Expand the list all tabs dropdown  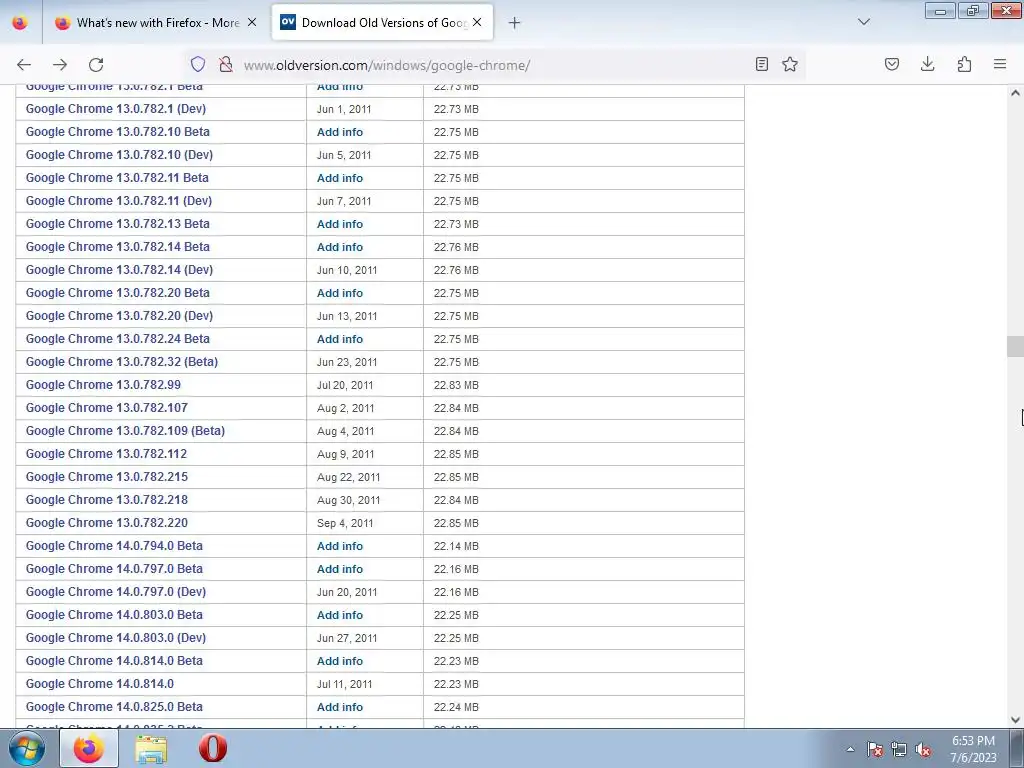point(864,22)
